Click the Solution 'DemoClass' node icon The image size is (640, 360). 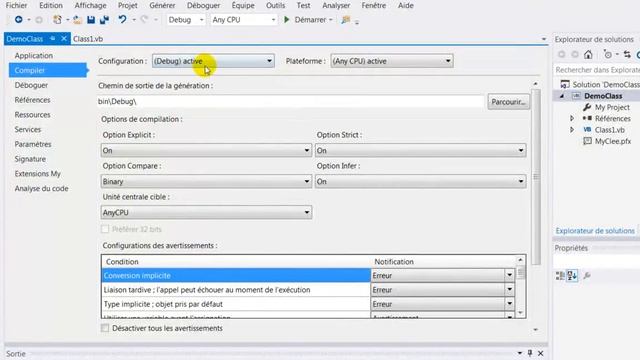point(565,84)
